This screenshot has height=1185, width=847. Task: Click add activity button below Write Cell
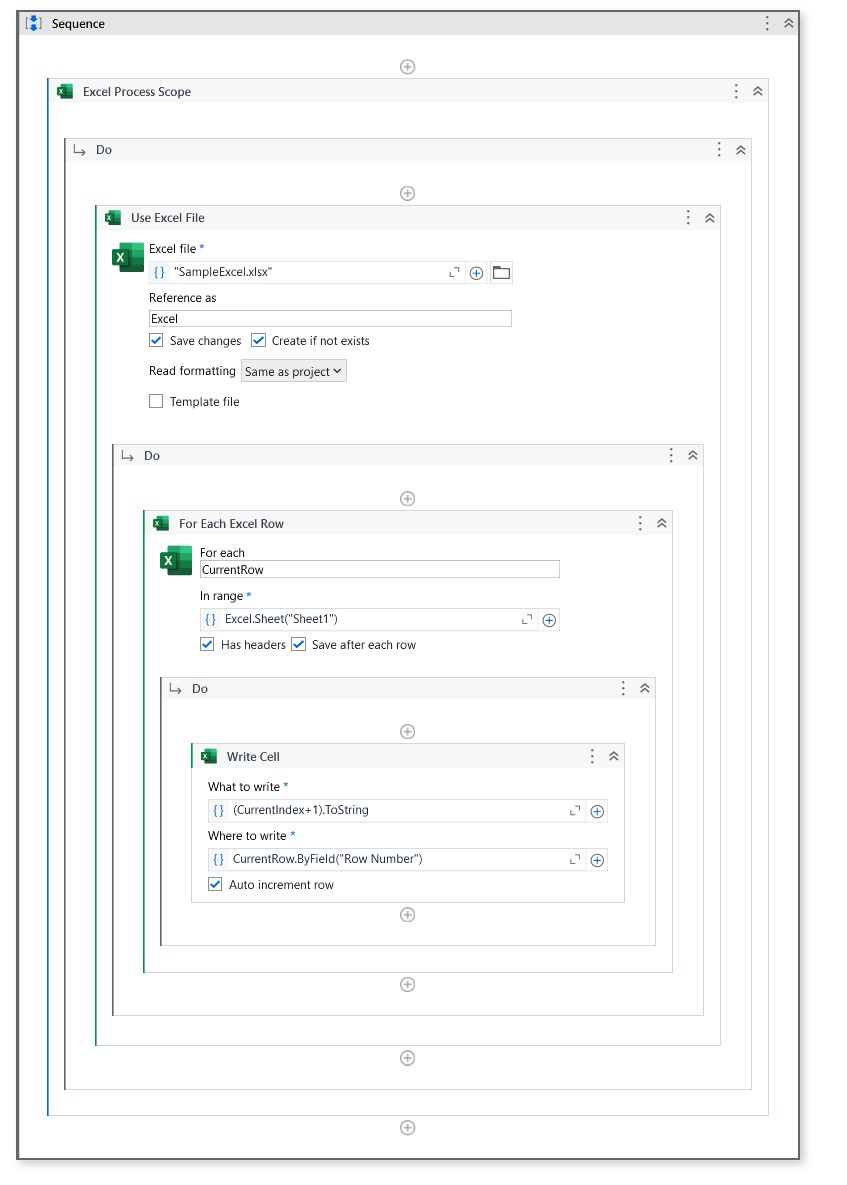pos(407,914)
